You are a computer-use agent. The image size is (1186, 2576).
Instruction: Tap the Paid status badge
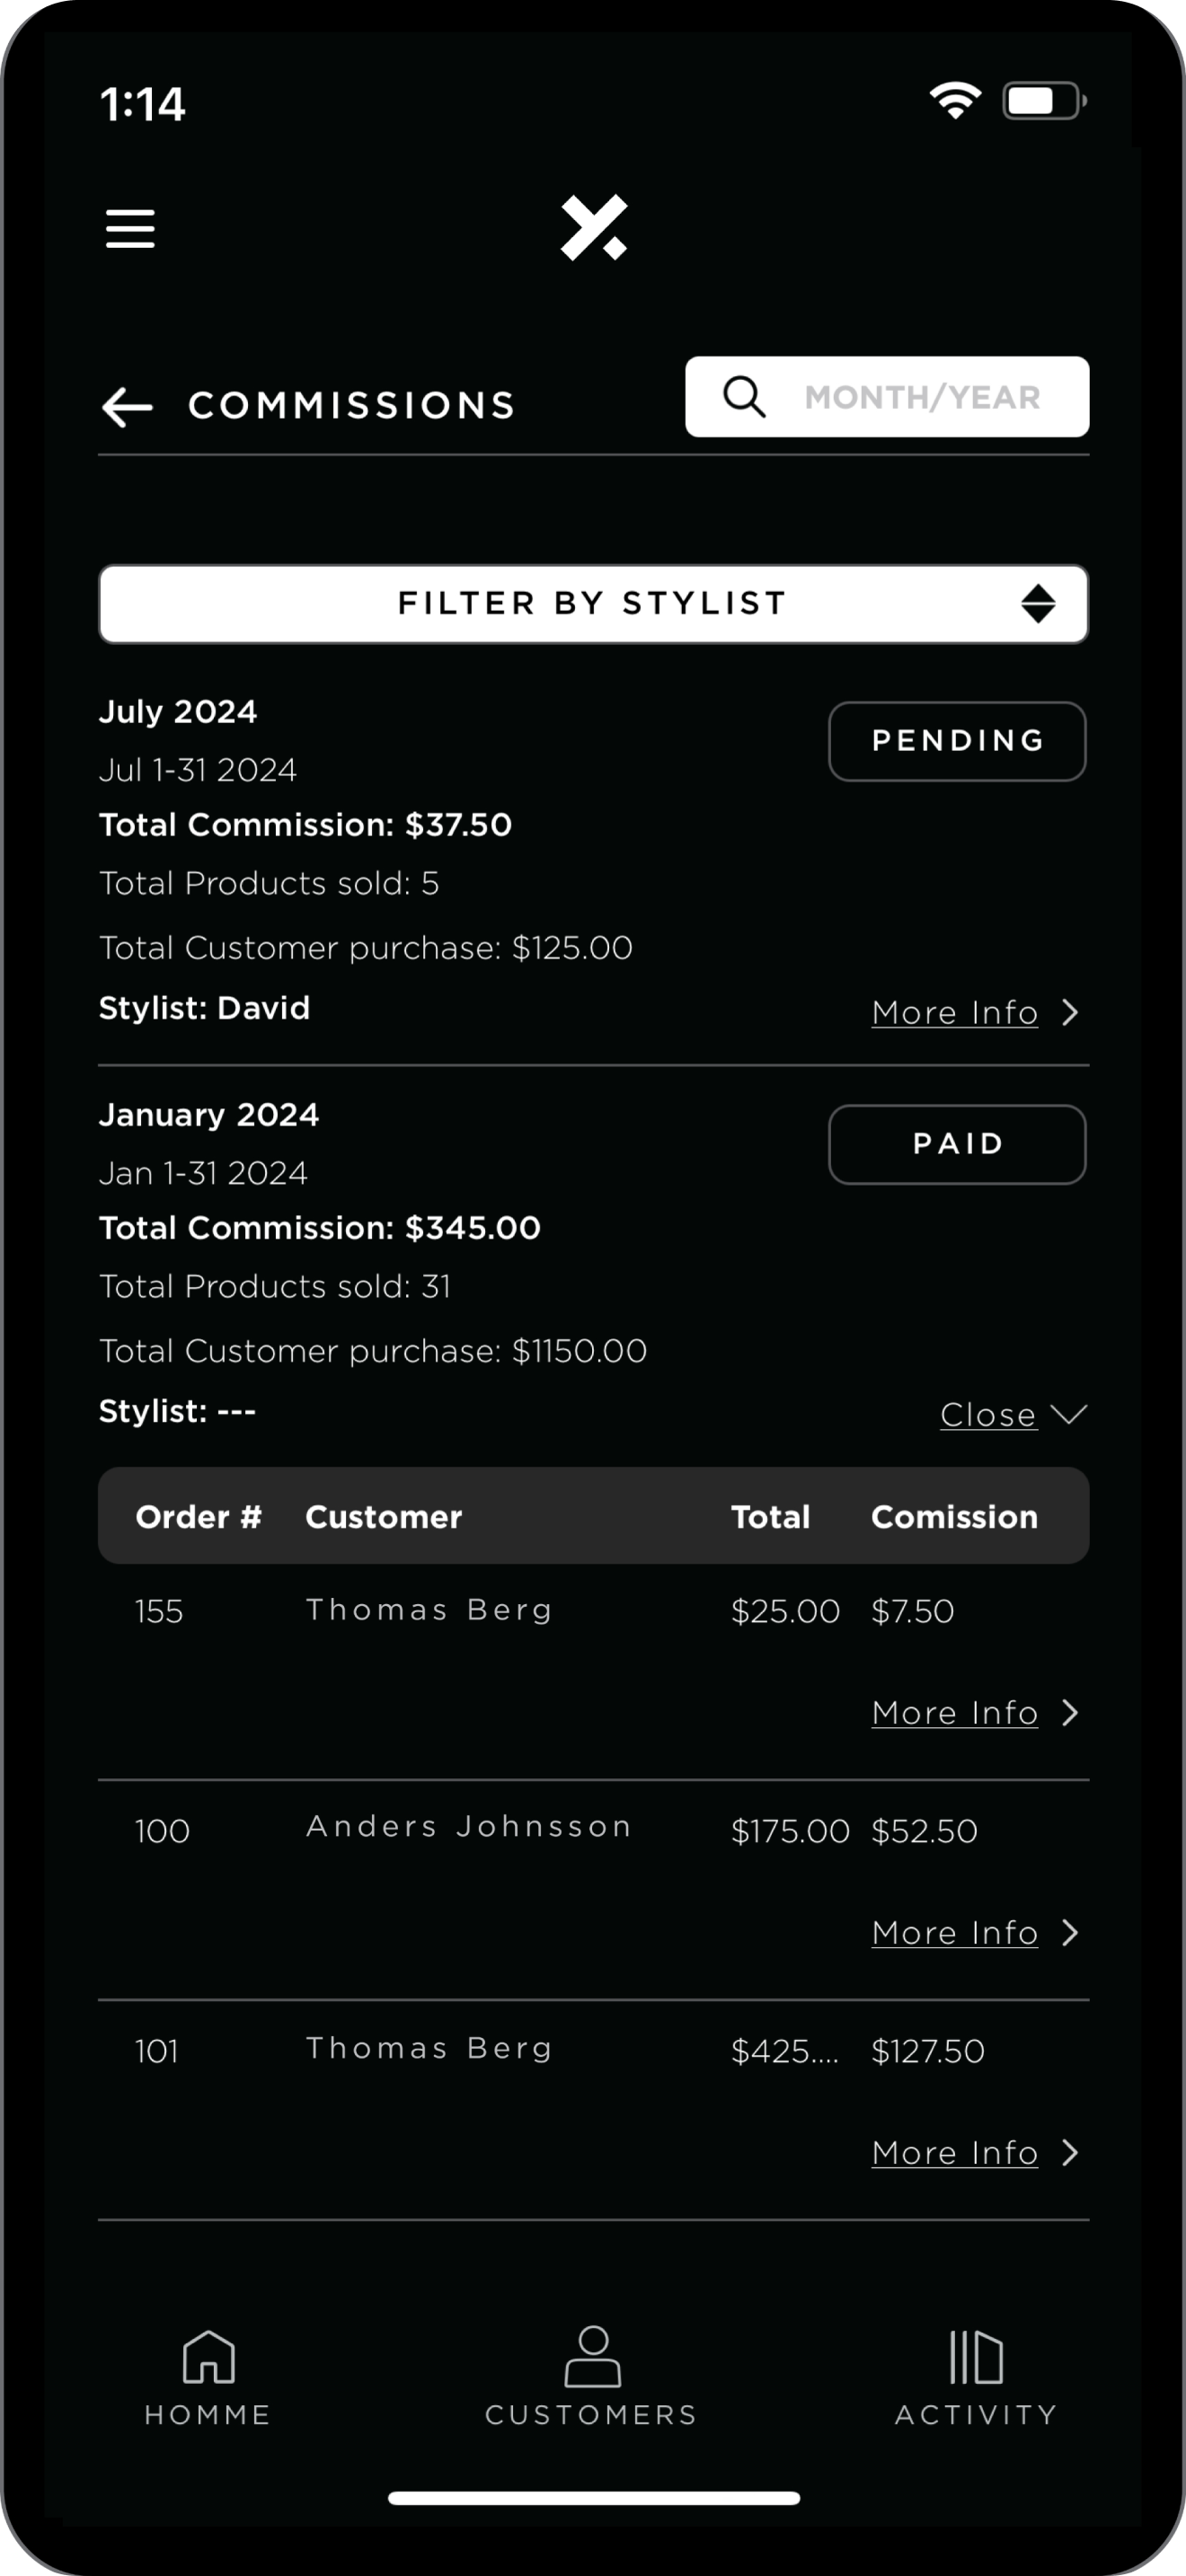(x=957, y=1144)
